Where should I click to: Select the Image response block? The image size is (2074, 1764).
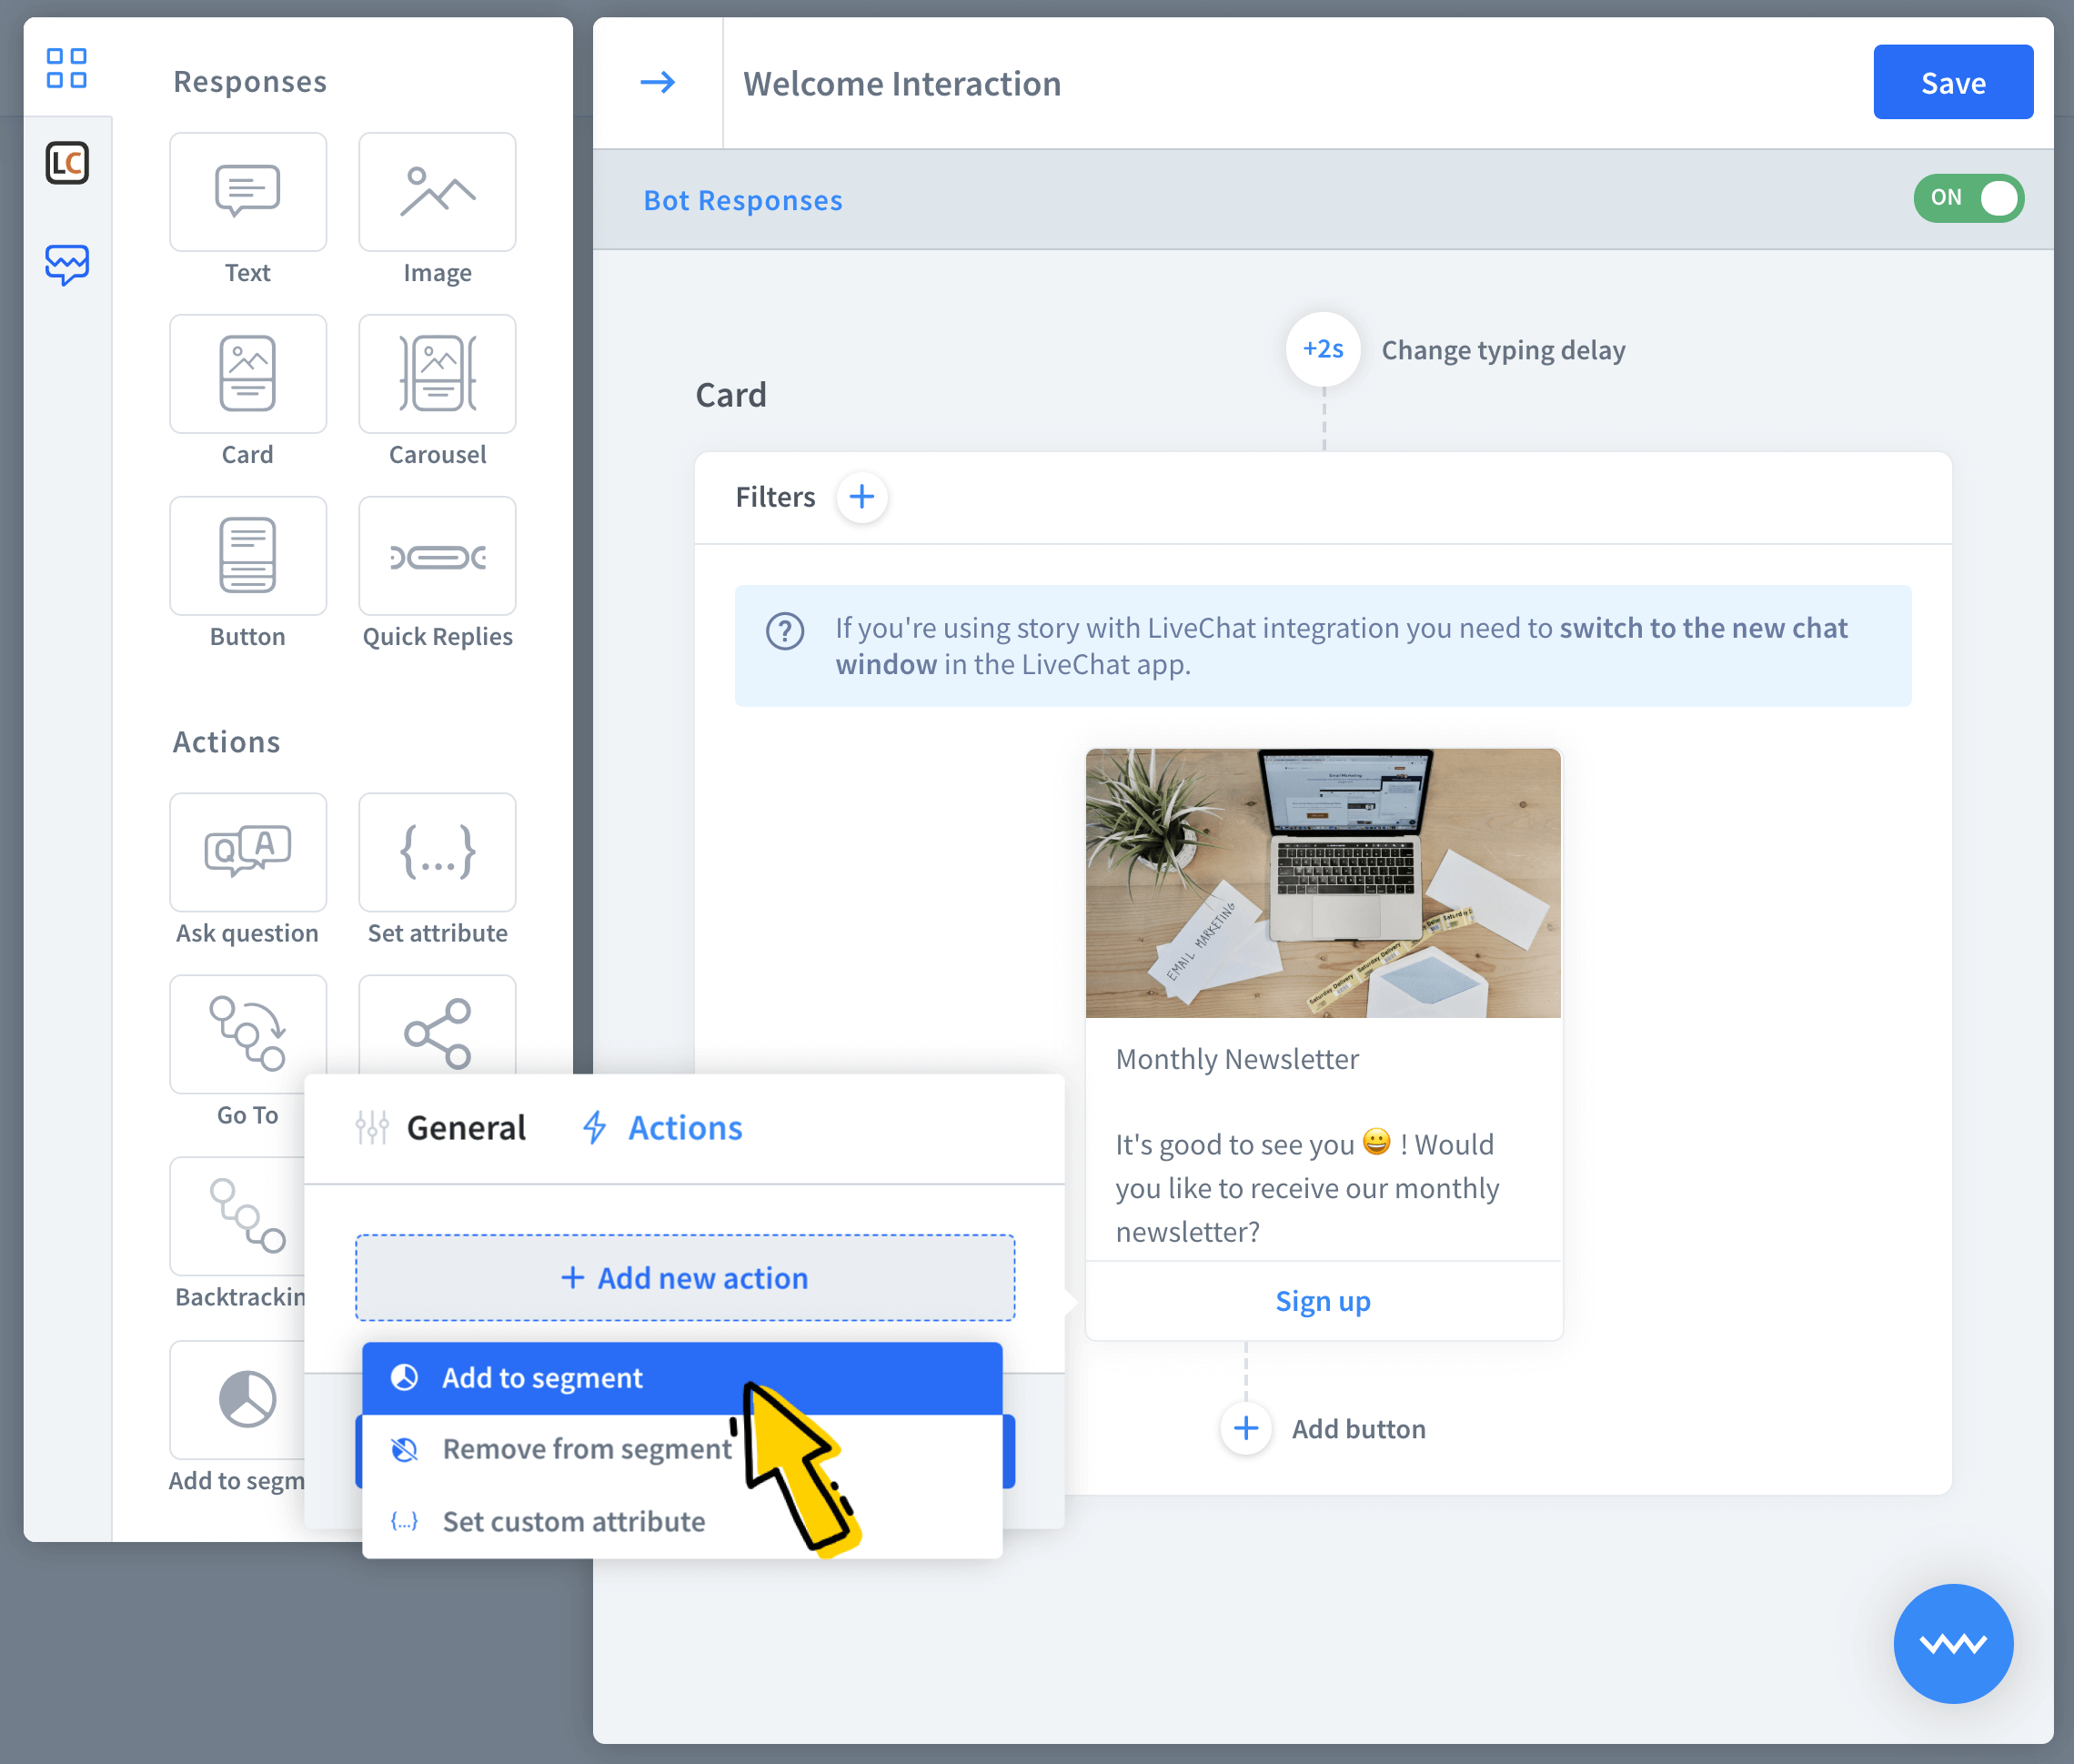(437, 192)
